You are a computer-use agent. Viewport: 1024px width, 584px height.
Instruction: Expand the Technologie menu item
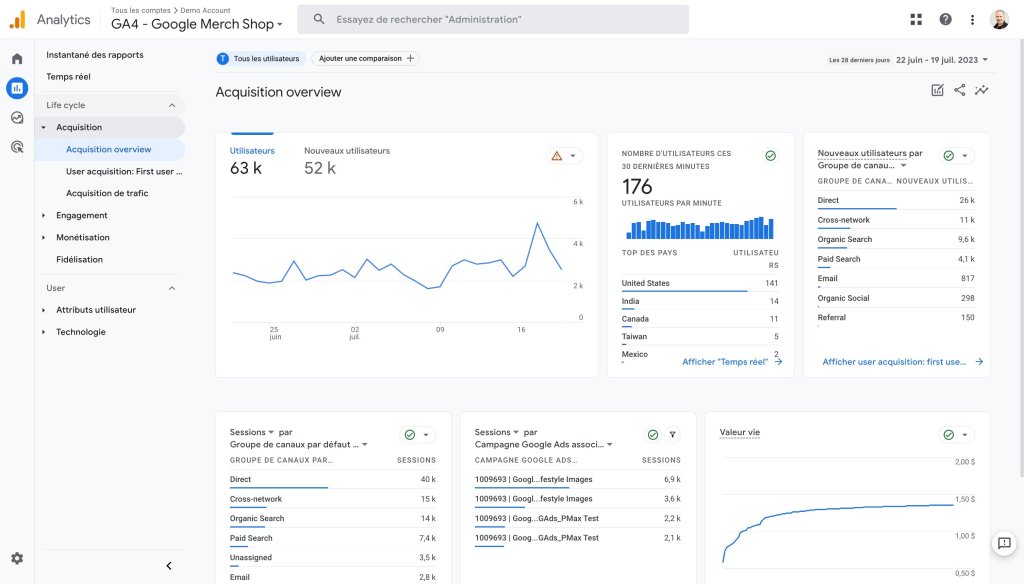point(44,332)
